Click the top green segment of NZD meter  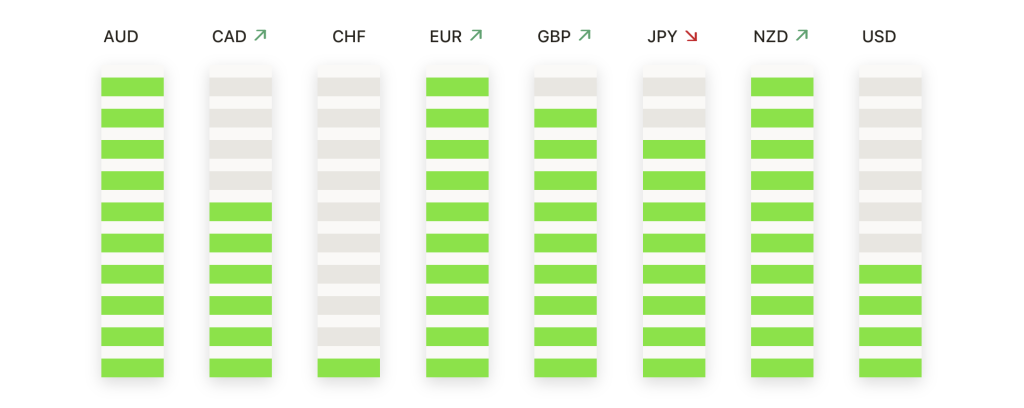(x=782, y=87)
